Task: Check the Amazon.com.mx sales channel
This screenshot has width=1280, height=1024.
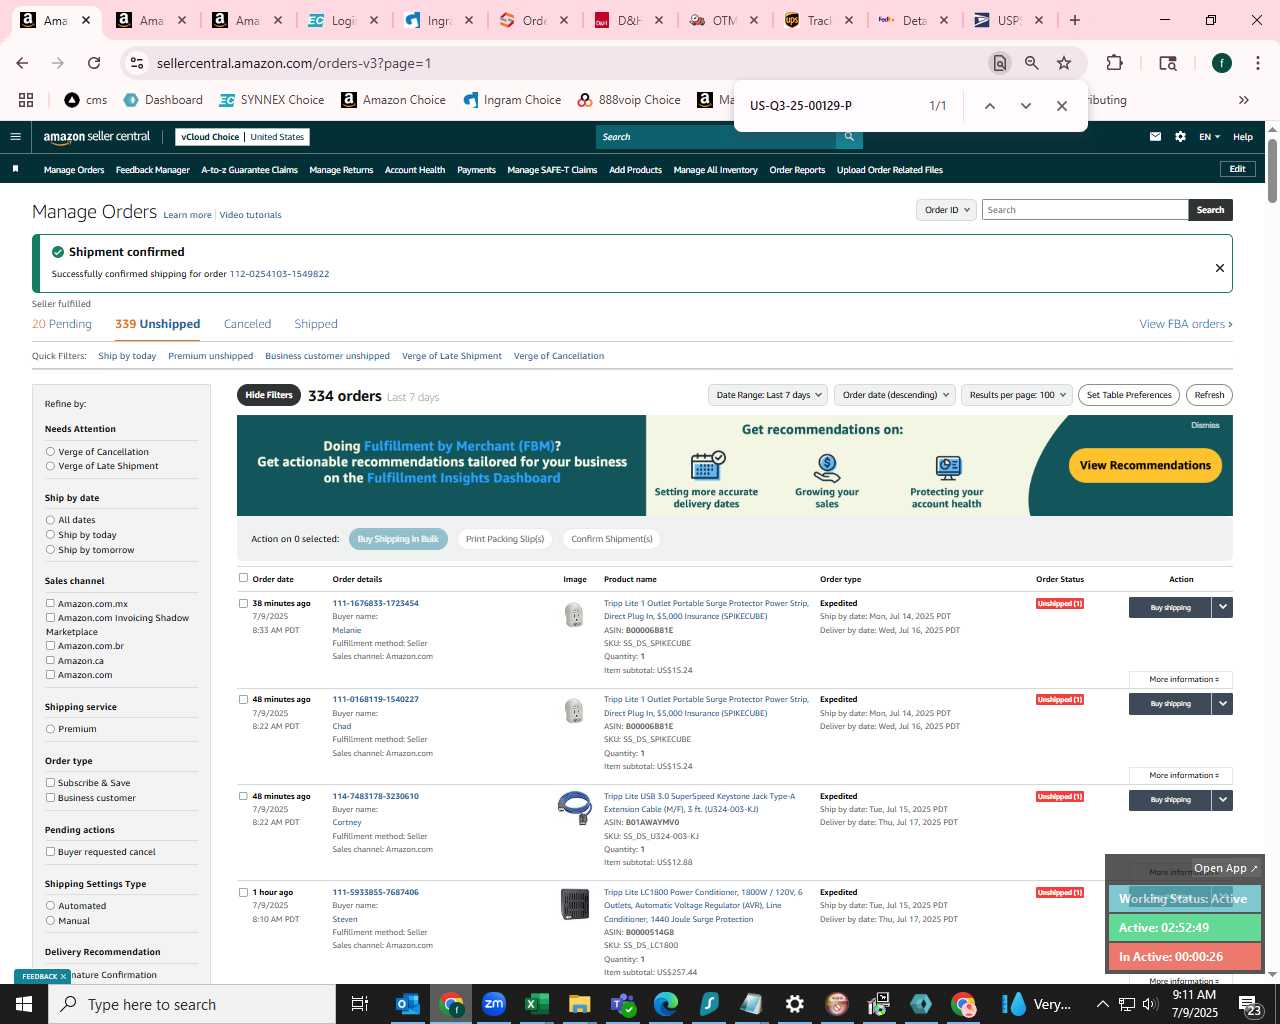Action: [x=50, y=603]
